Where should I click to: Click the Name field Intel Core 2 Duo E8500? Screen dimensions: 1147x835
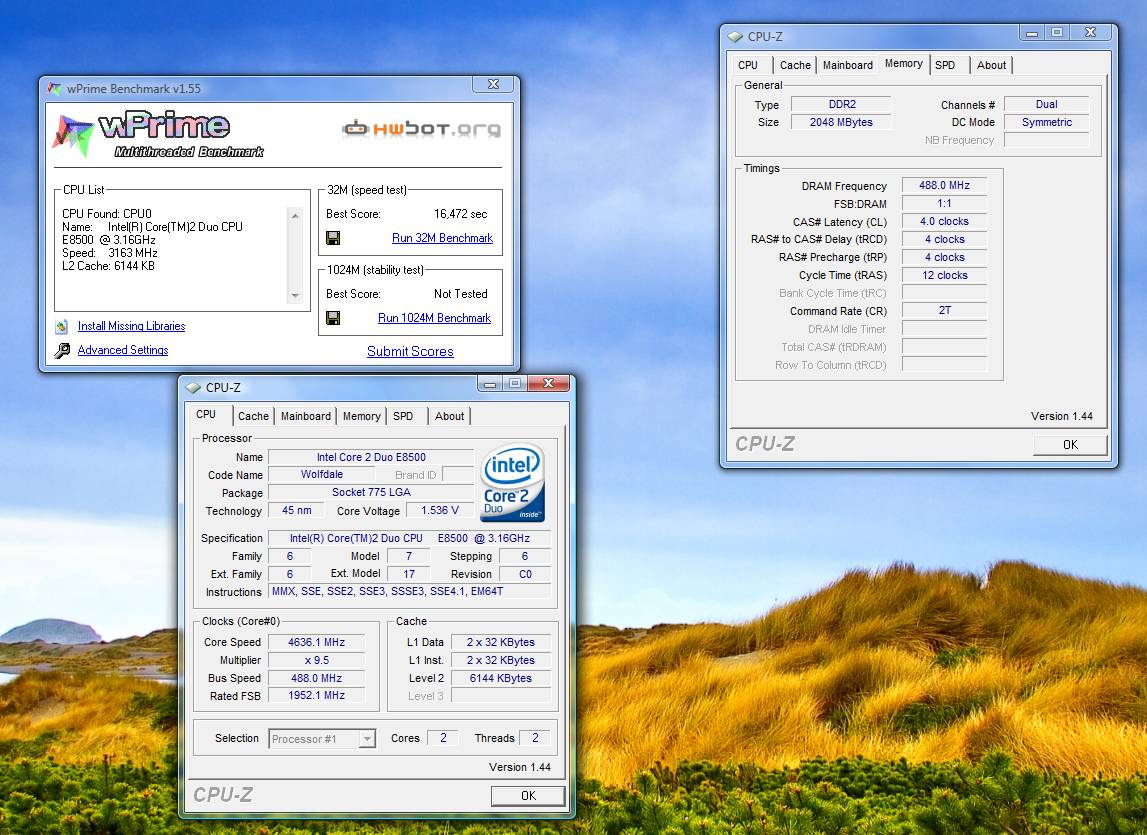coord(371,457)
